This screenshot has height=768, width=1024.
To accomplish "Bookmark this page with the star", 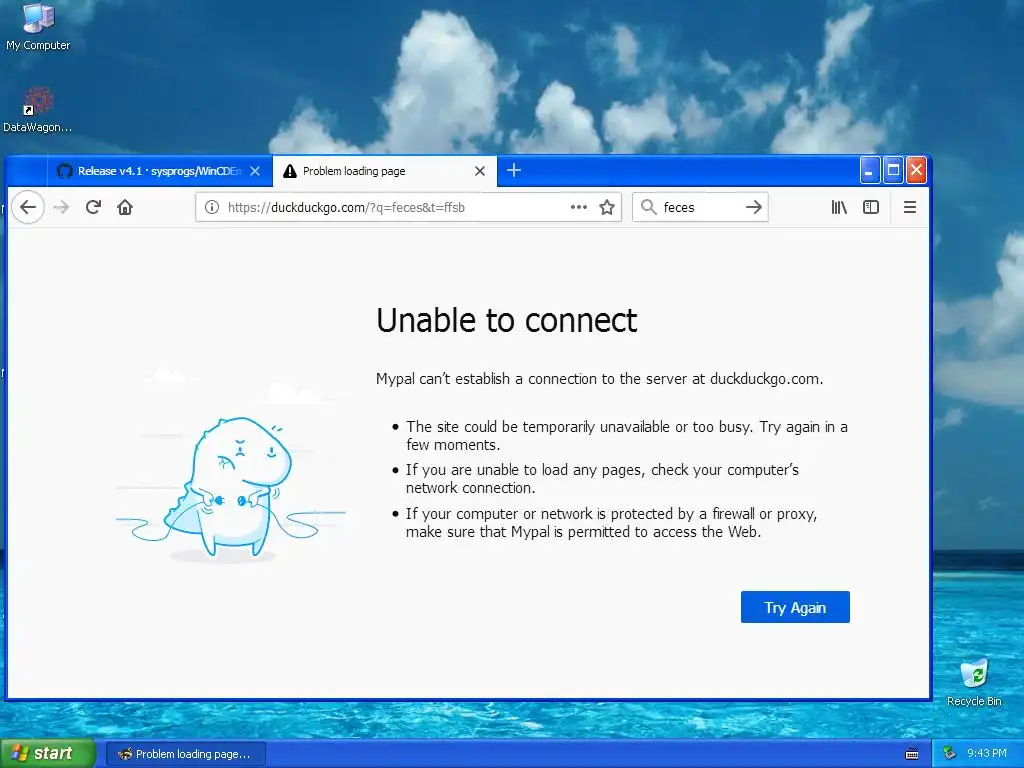I will (x=607, y=208).
